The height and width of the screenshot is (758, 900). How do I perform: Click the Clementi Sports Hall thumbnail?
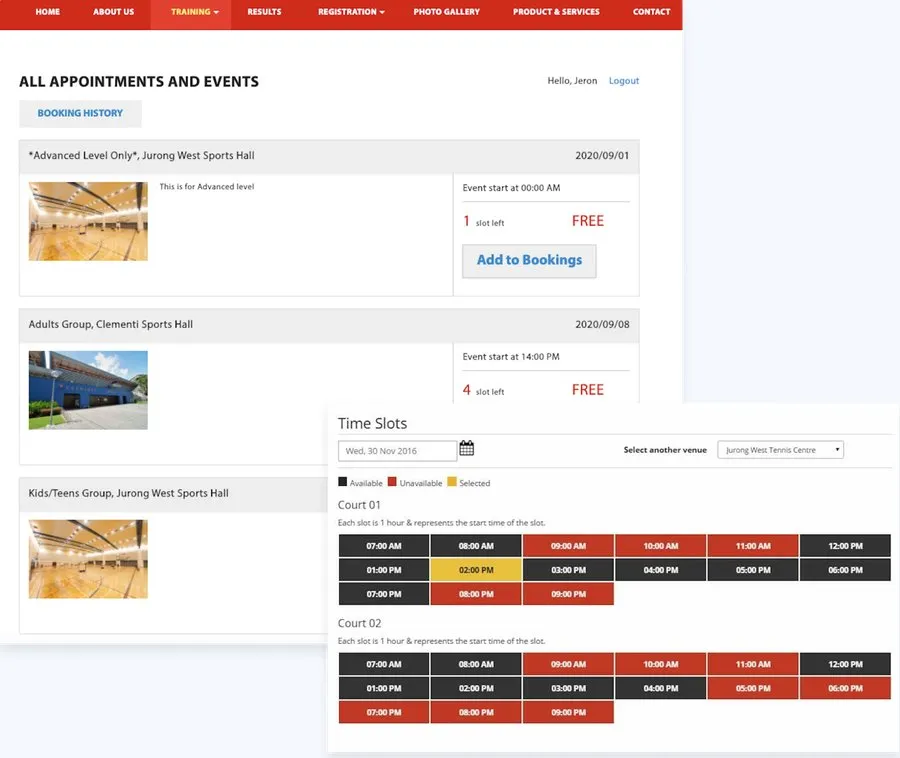coord(88,390)
